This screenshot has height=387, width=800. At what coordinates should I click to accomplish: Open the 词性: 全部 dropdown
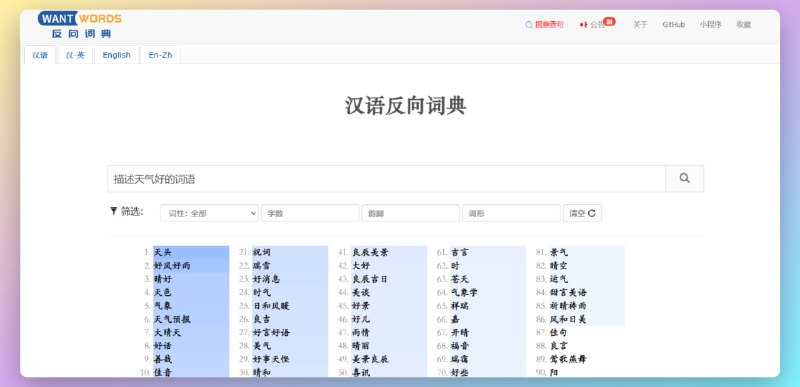click(209, 213)
